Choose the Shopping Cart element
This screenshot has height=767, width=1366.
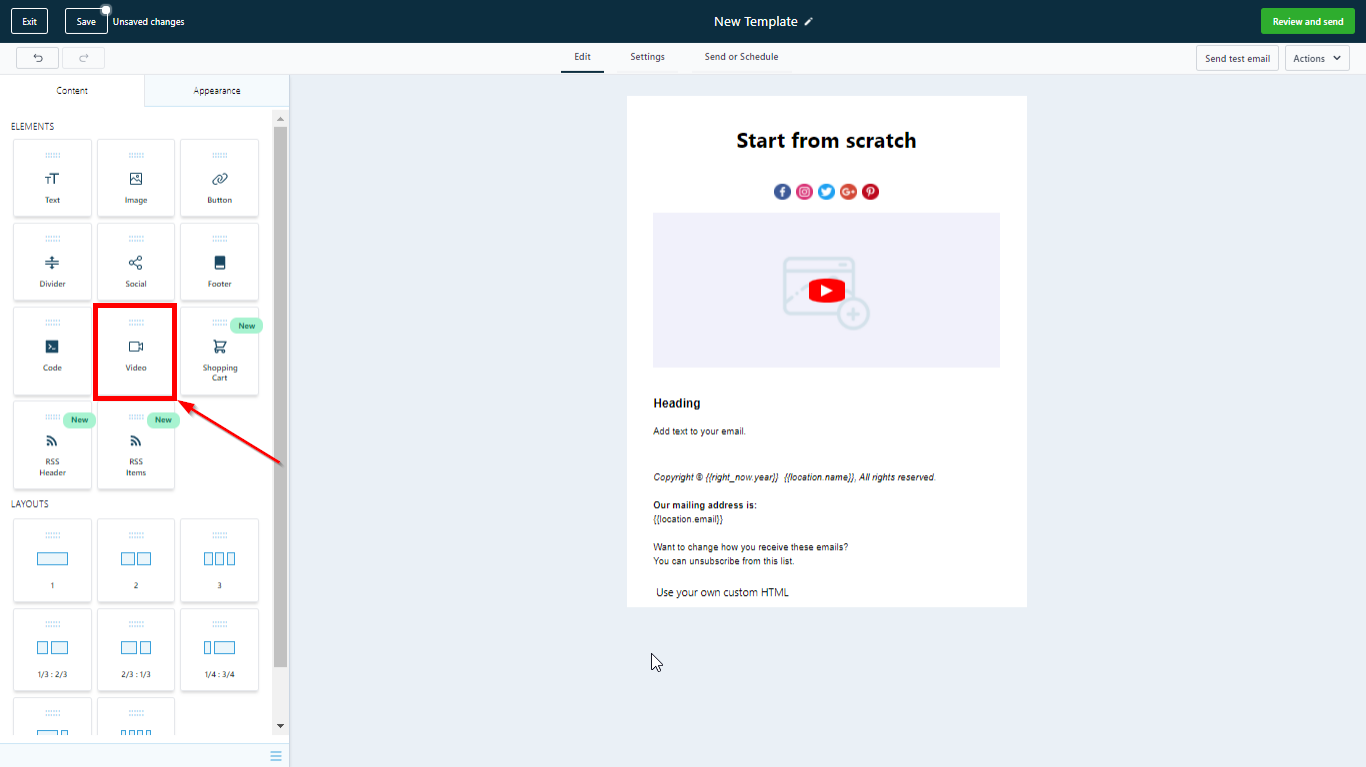tap(219, 352)
